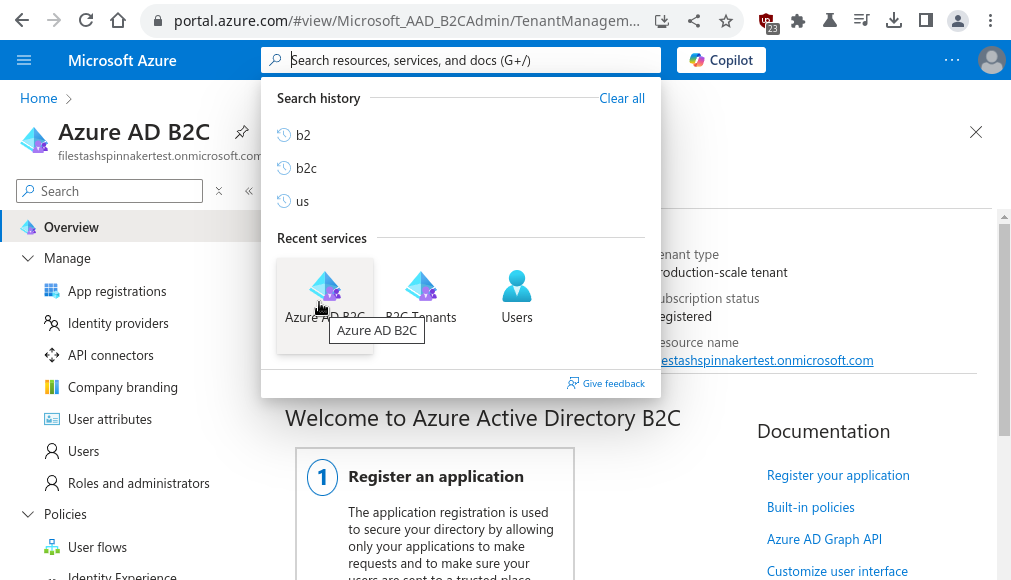Bookmark this page with the star icon
This screenshot has width=1011, height=580.
click(x=726, y=21)
